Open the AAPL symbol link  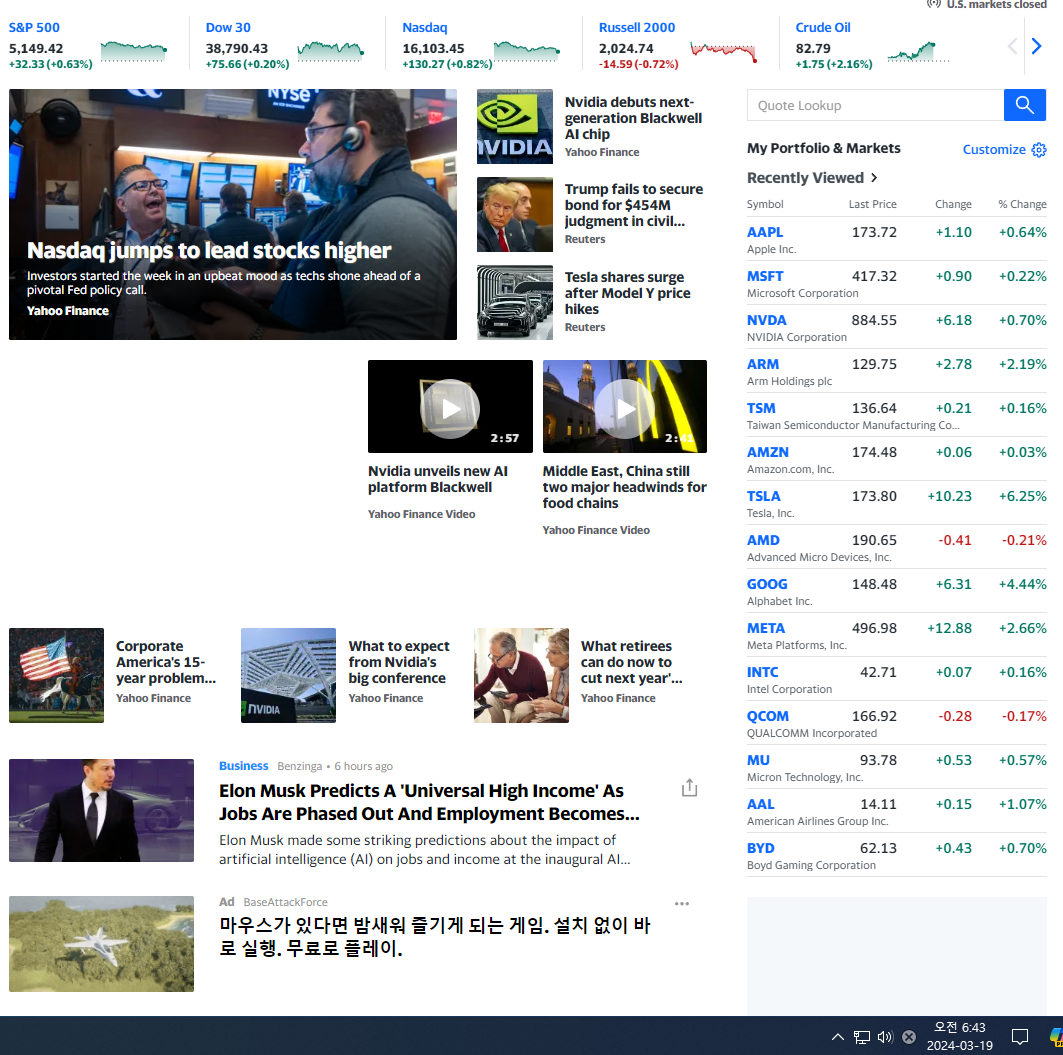click(x=765, y=232)
